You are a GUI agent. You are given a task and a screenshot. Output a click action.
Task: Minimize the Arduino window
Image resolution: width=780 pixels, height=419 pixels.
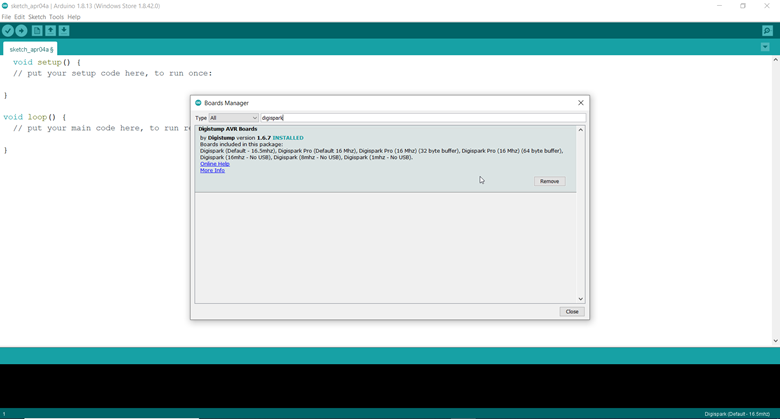(x=719, y=6)
